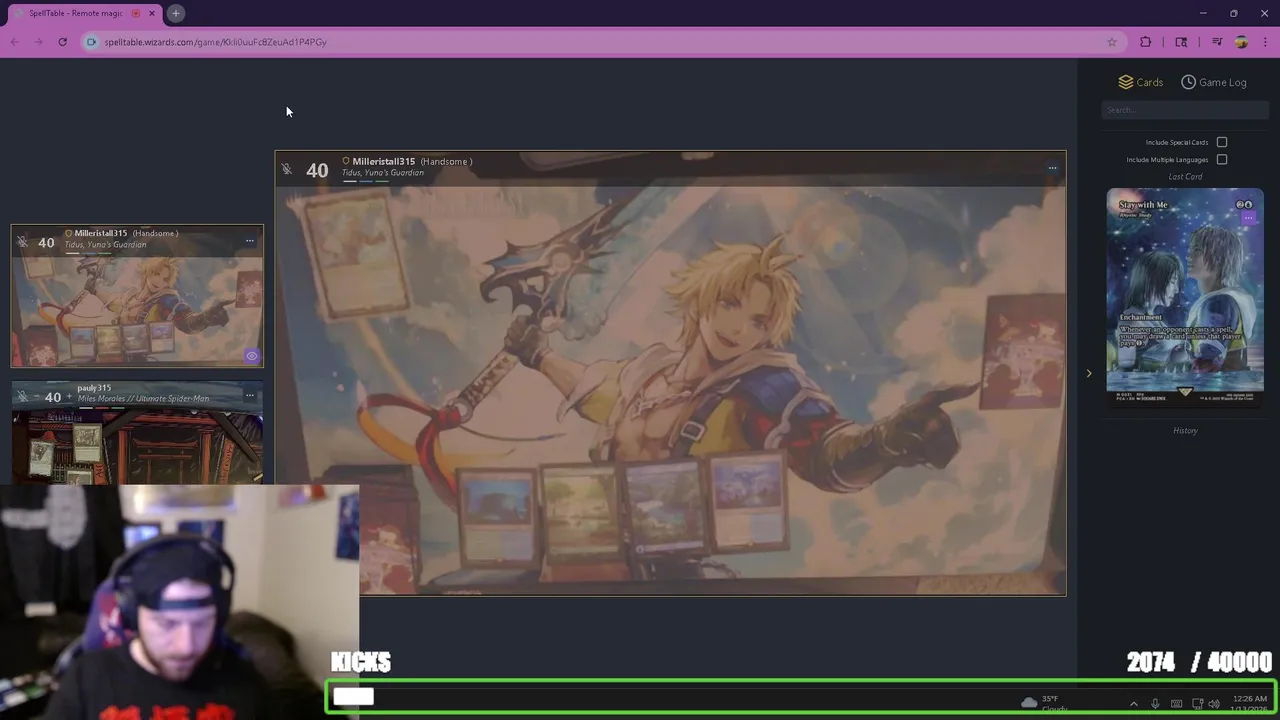
Task: Open the tab search icon in toolbar
Action: [1181, 42]
